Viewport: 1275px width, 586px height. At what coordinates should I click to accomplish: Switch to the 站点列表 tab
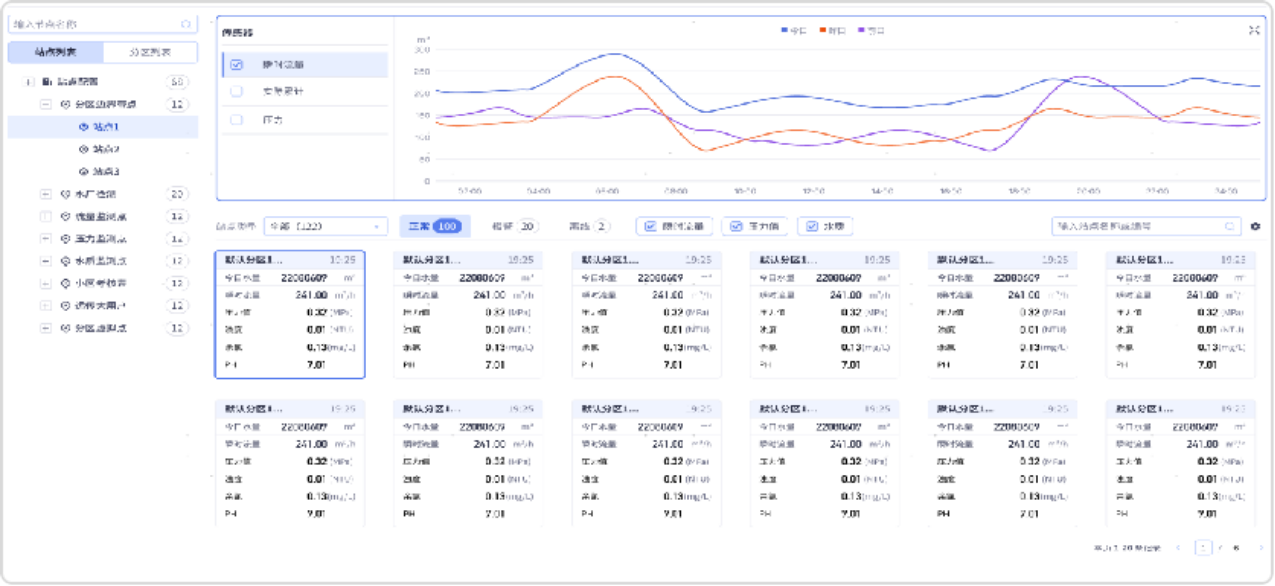tap(55, 52)
